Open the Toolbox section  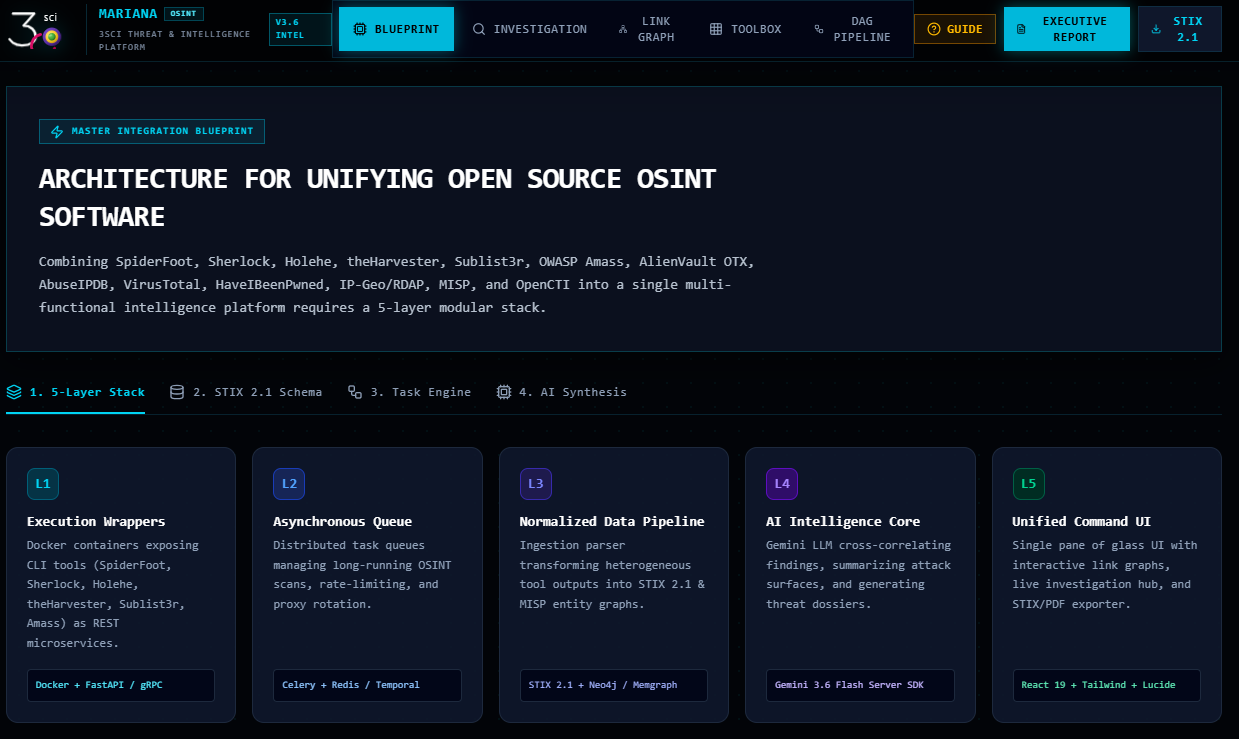pyautogui.click(x=745, y=29)
